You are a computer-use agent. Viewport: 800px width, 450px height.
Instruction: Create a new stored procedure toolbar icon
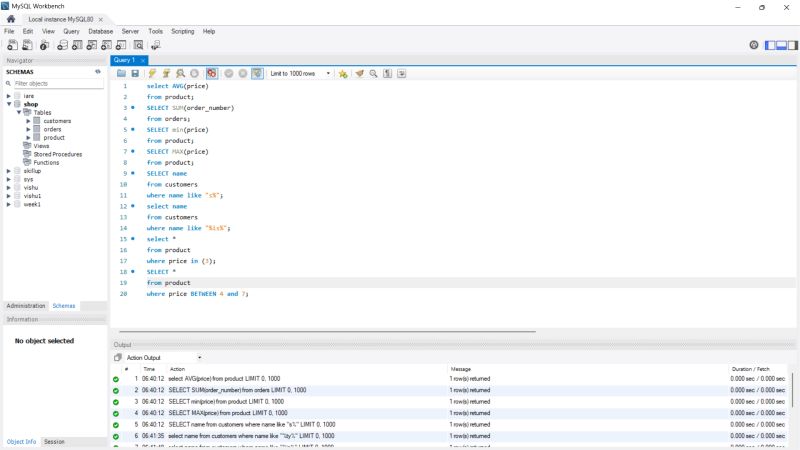106,45
